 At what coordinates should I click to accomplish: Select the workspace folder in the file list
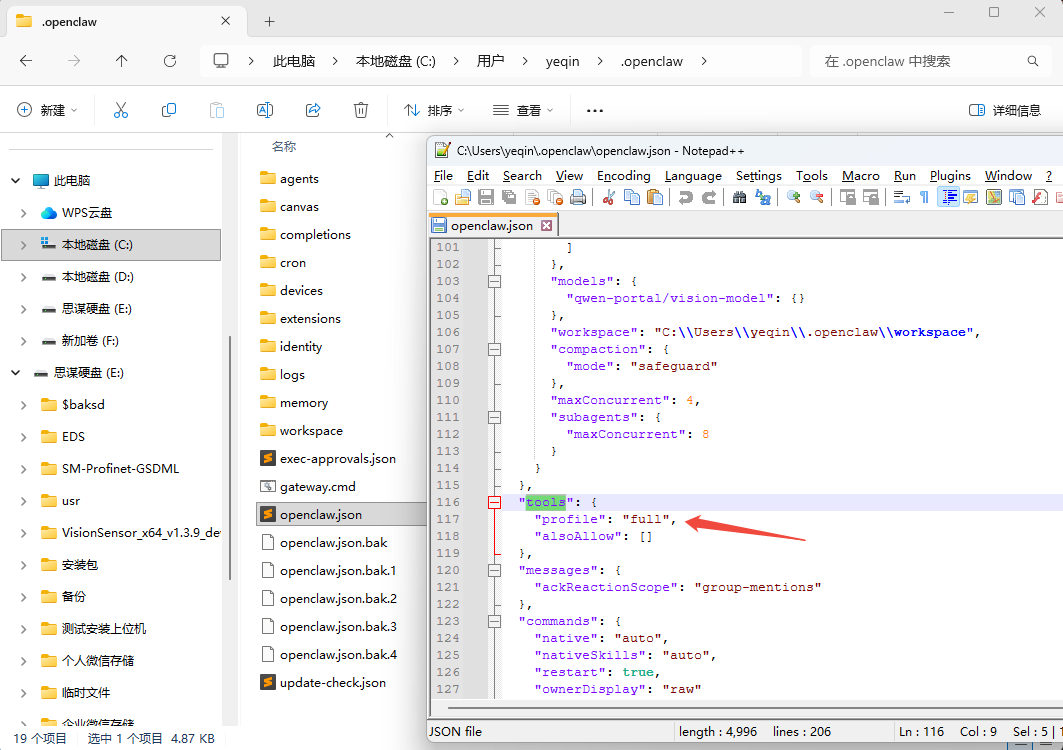click(x=311, y=431)
